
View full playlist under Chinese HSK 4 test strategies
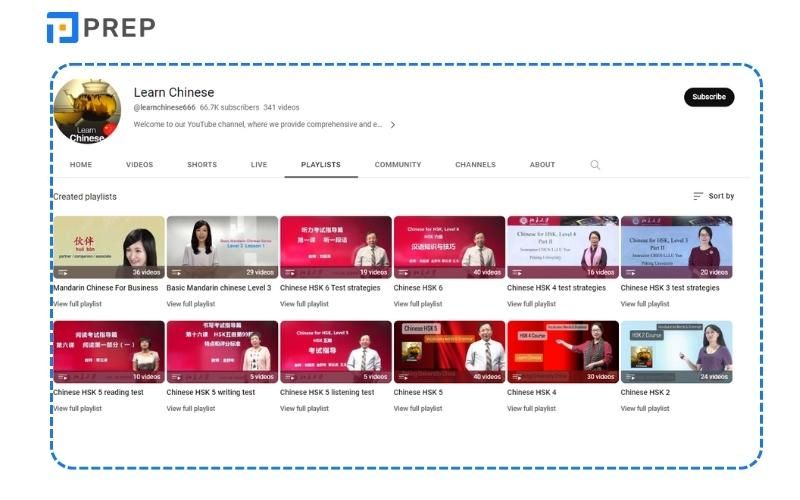(531, 304)
